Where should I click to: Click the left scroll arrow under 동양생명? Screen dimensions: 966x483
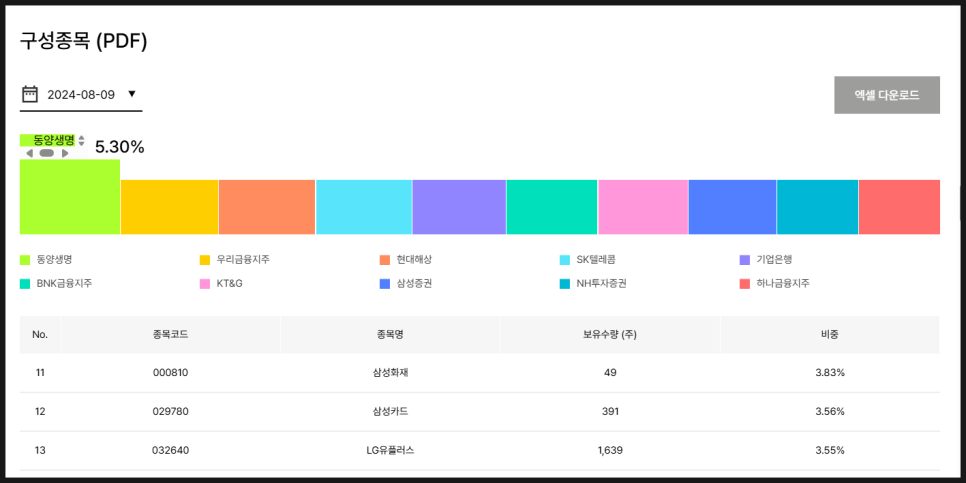[x=30, y=153]
